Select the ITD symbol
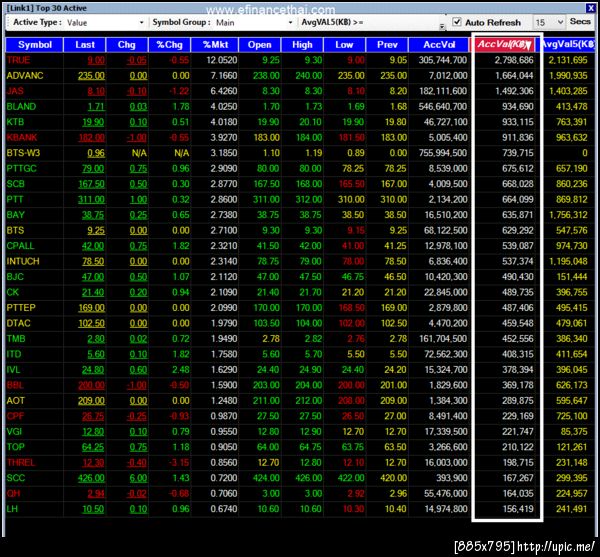Screen dimensions: 600x557 [14, 354]
